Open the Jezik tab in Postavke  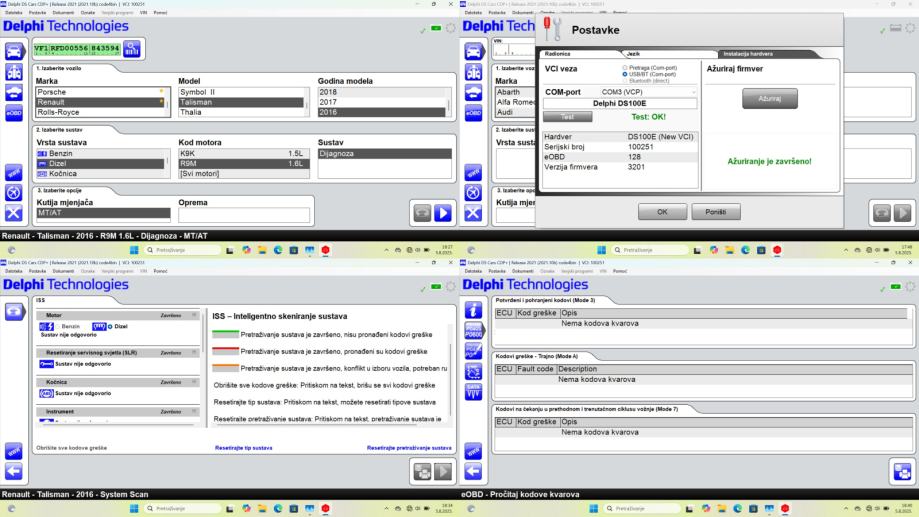click(x=670, y=54)
